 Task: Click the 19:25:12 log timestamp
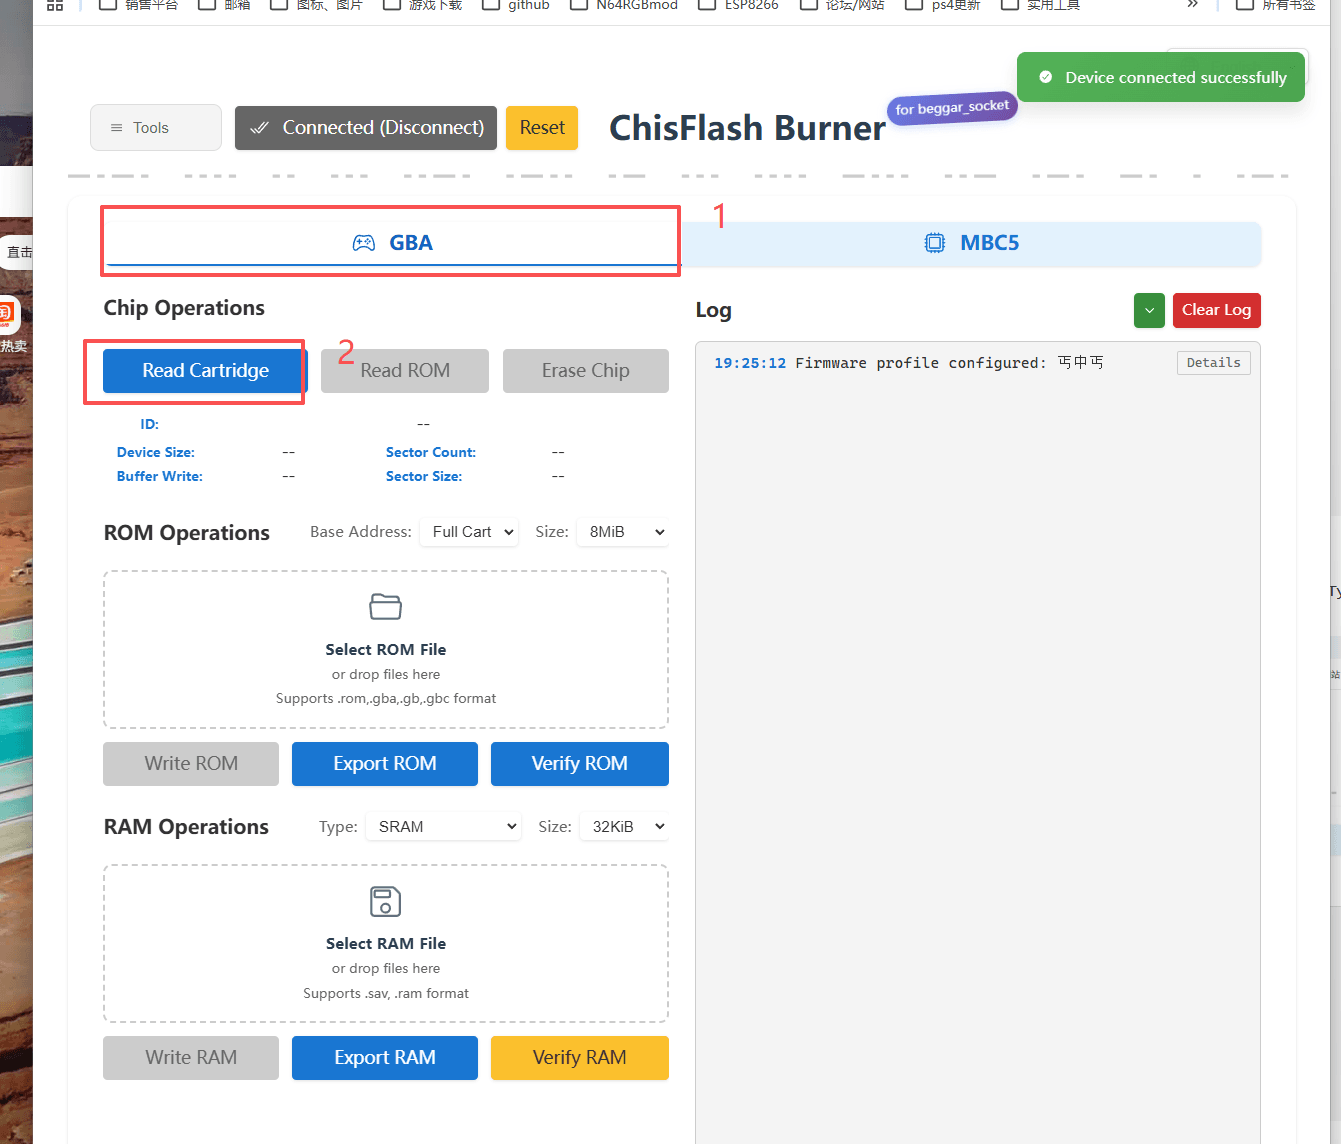click(x=750, y=363)
